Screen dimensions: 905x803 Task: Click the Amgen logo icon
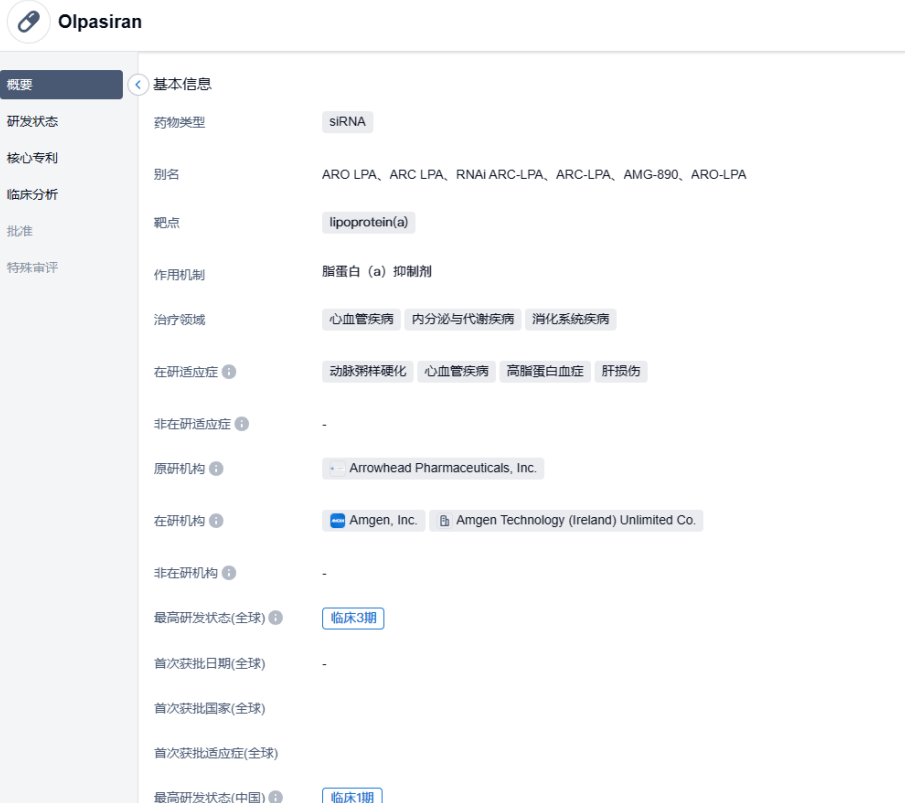(x=337, y=521)
